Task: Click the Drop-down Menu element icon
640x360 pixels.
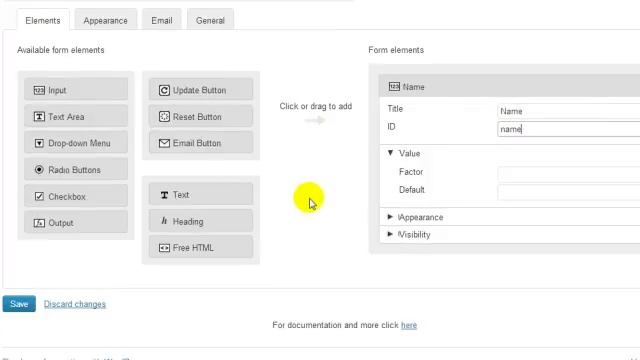Action: click(x=39, y=143)
